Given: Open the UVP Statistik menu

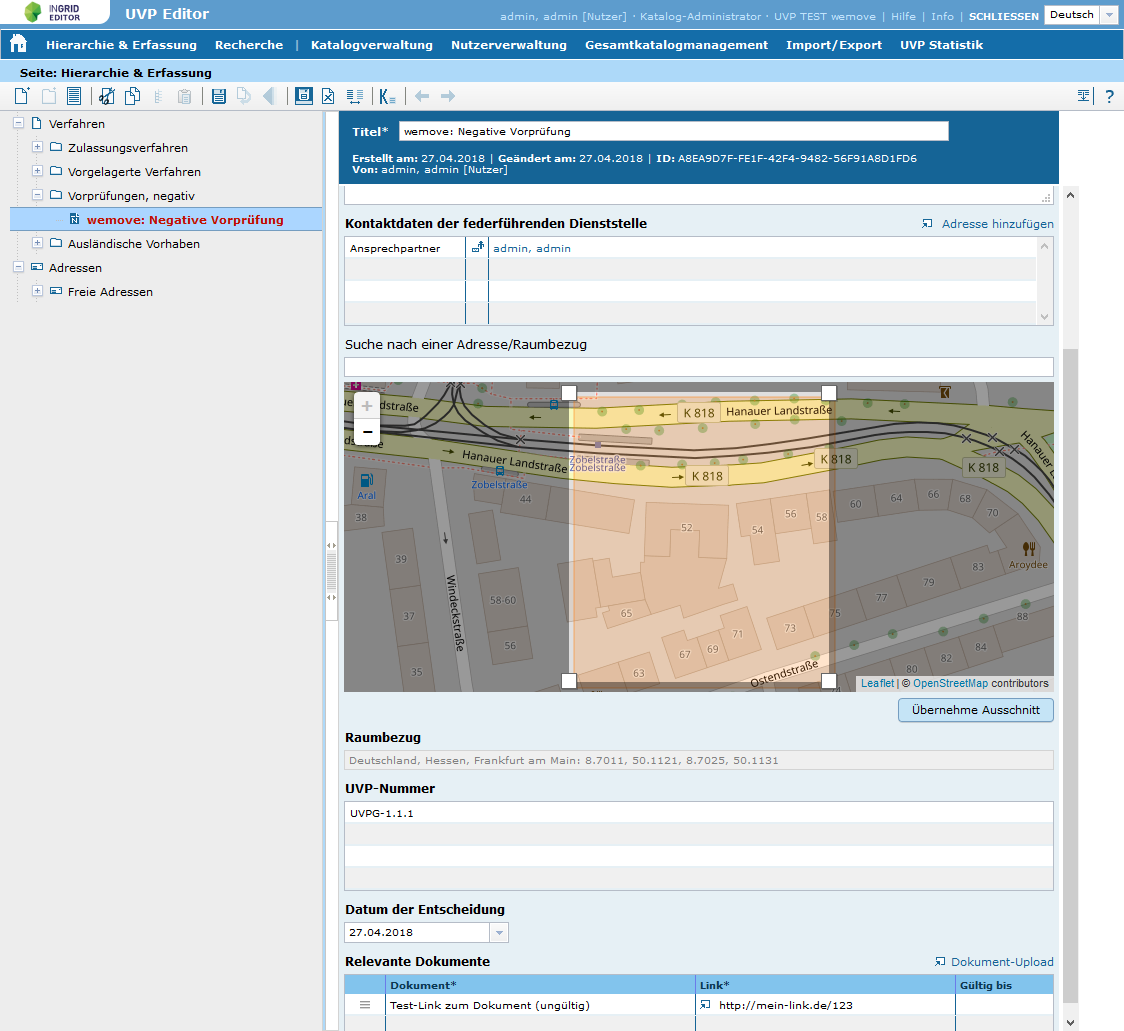Looking at the screenshot, I should [941, 44].
